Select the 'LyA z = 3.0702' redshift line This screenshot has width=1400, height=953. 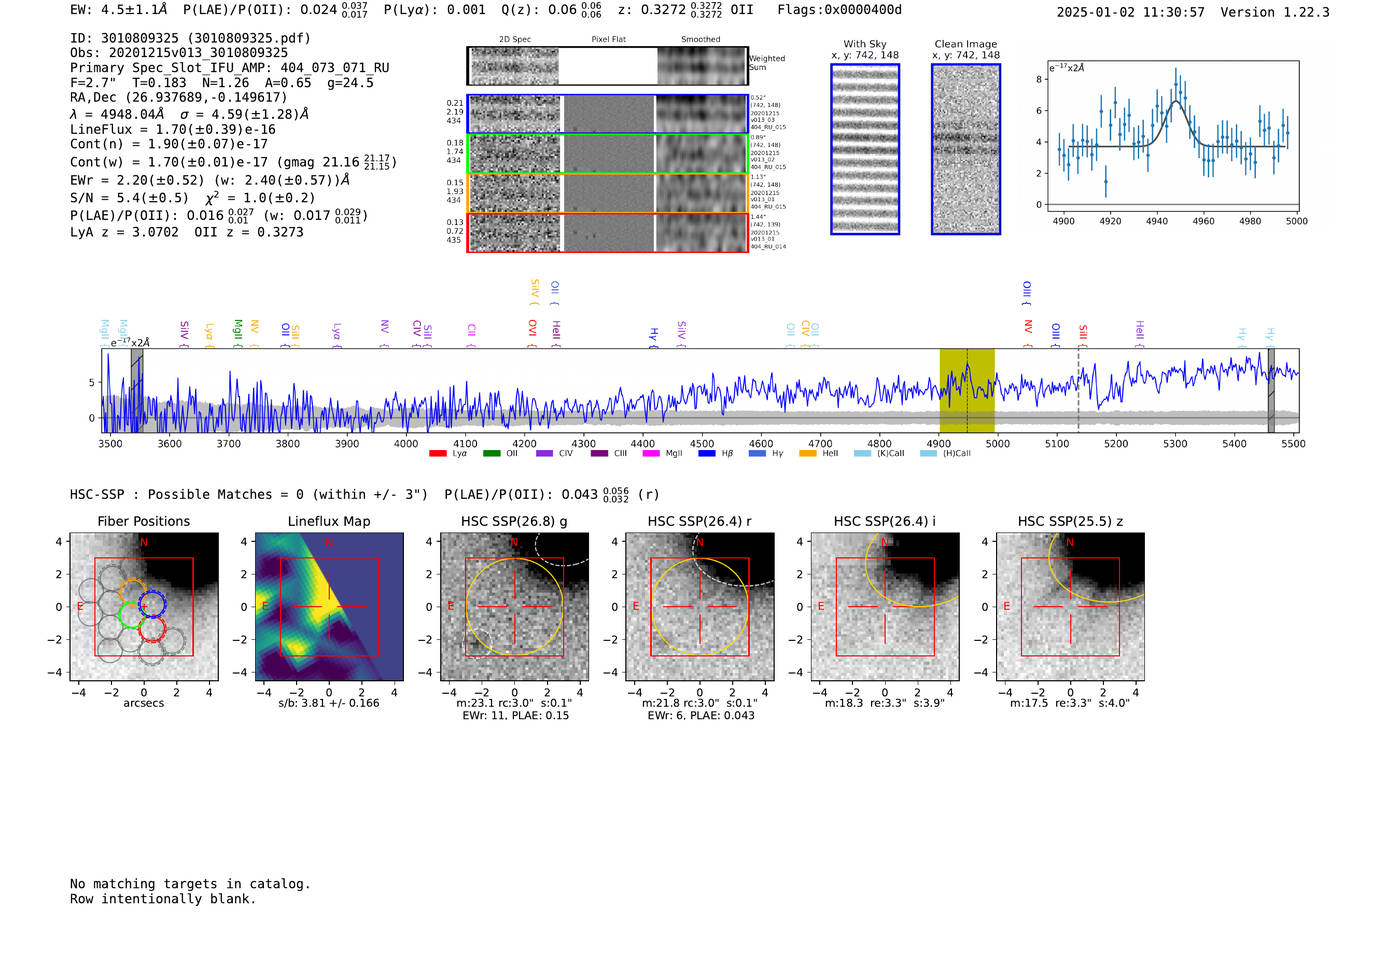[124, 232]
